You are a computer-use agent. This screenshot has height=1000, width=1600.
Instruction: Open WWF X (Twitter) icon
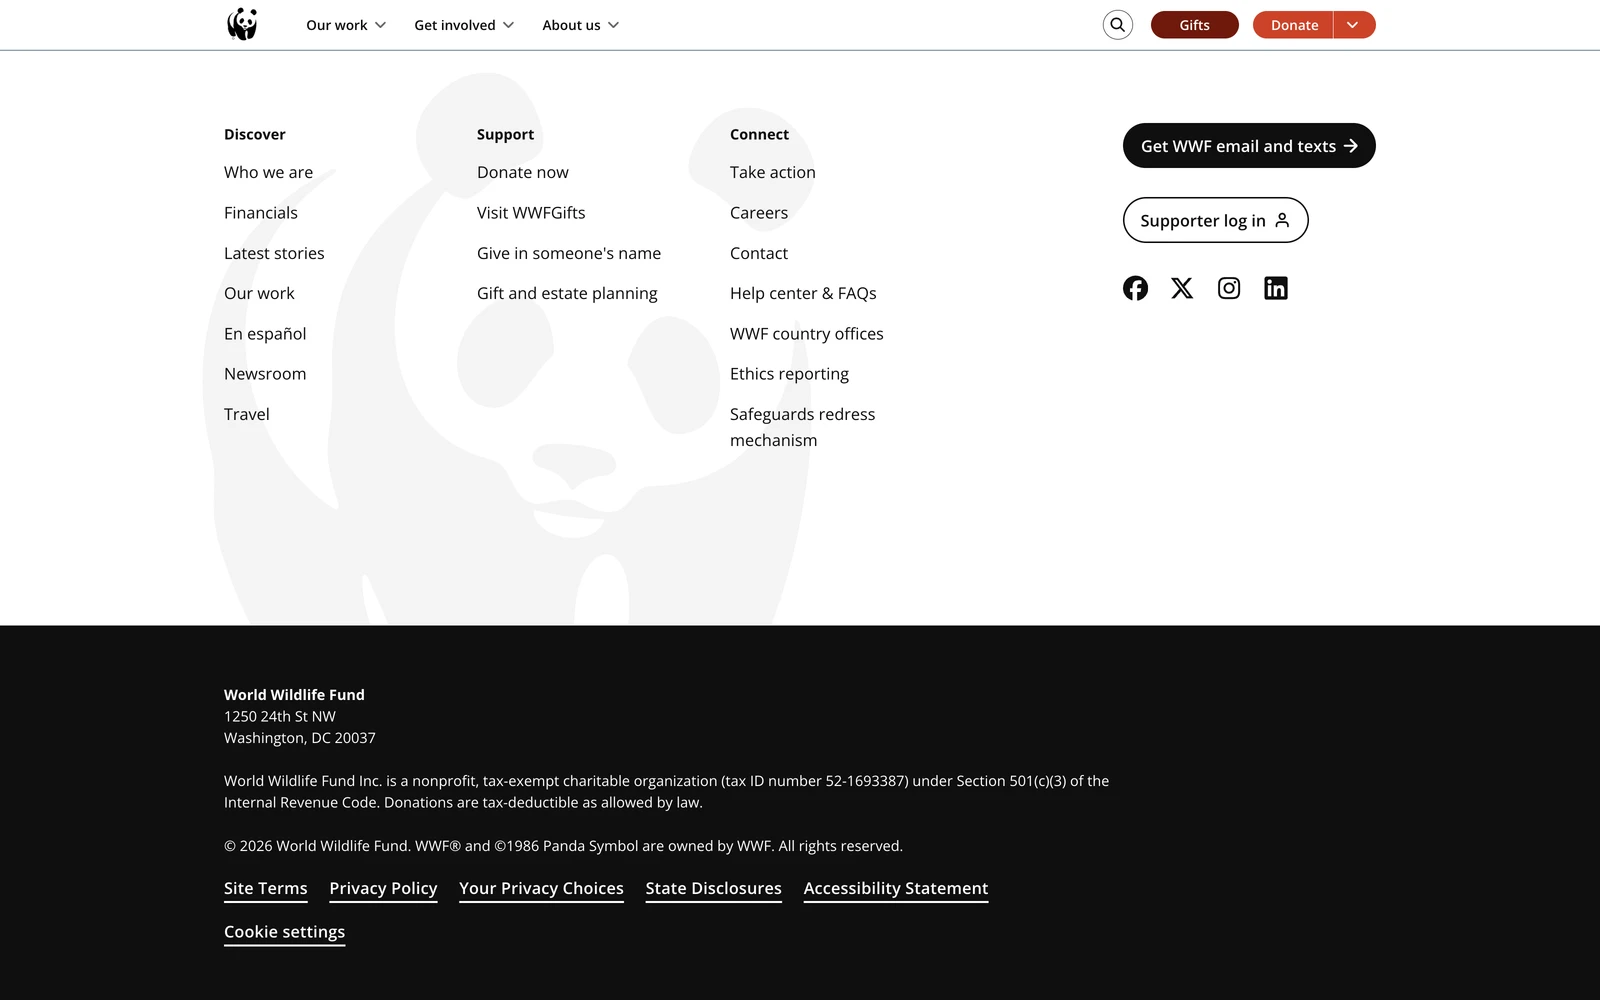click(1182, 288)
